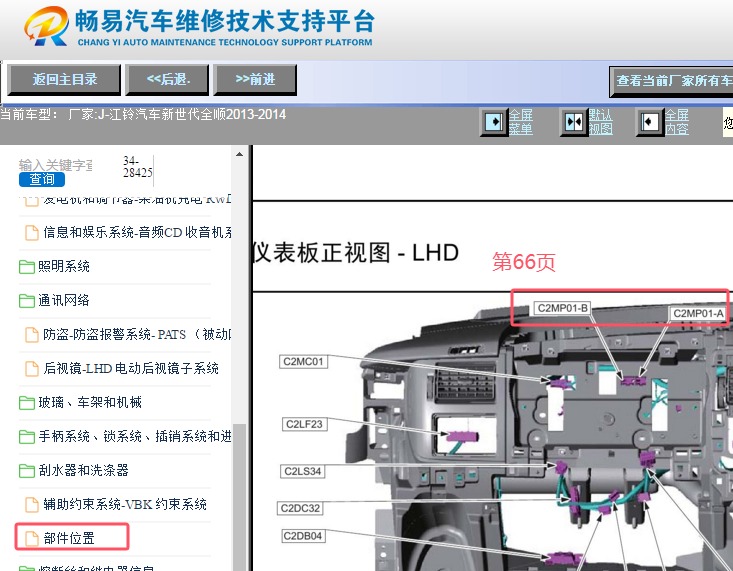Go forward with the >>前进 button
Image resolution: width=733 pixels, height=571 pixels.
255,80
